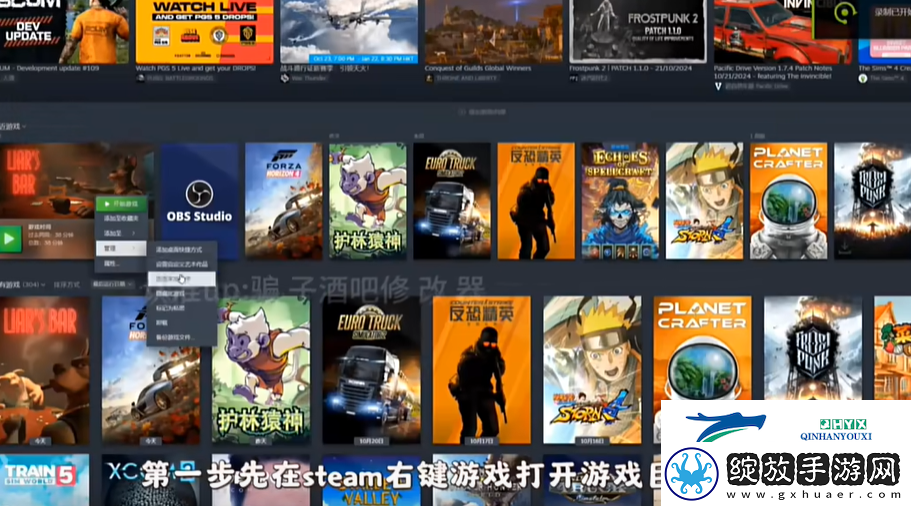The width and height of the screenshot is (911, 506).
Task: Expand the 添加至 submenu
Action: 121,233
